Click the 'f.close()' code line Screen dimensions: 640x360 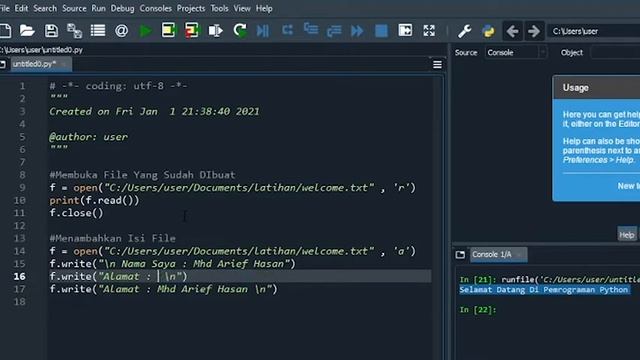coord(76,213)
